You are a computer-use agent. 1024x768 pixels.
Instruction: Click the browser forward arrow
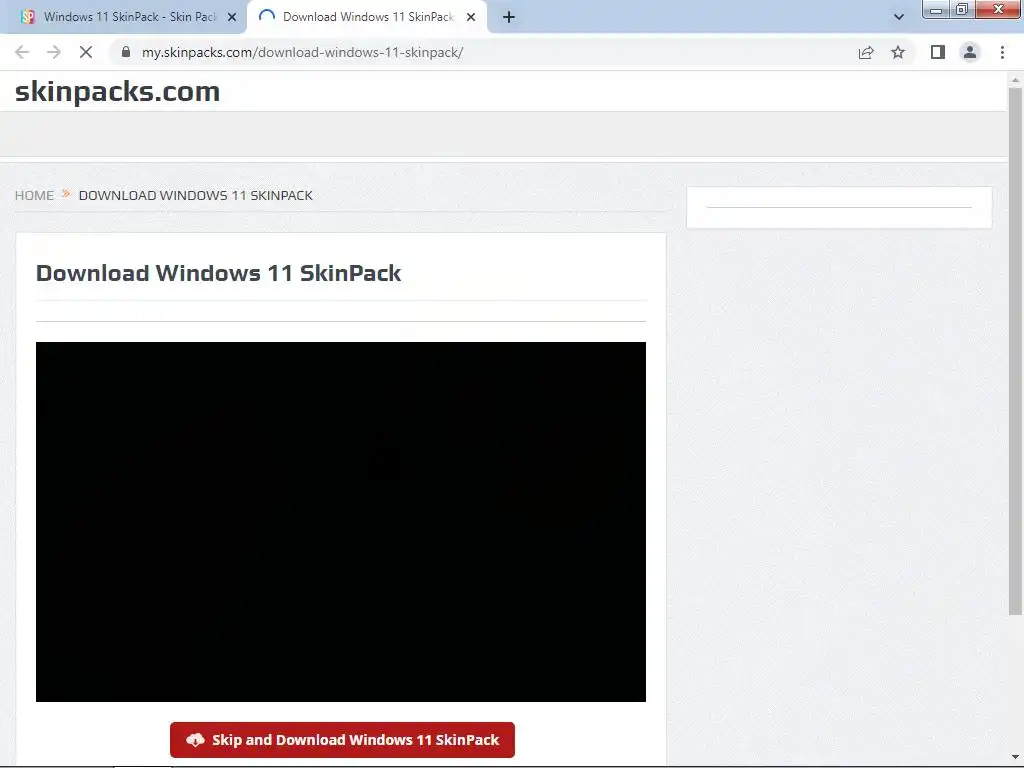54,52
